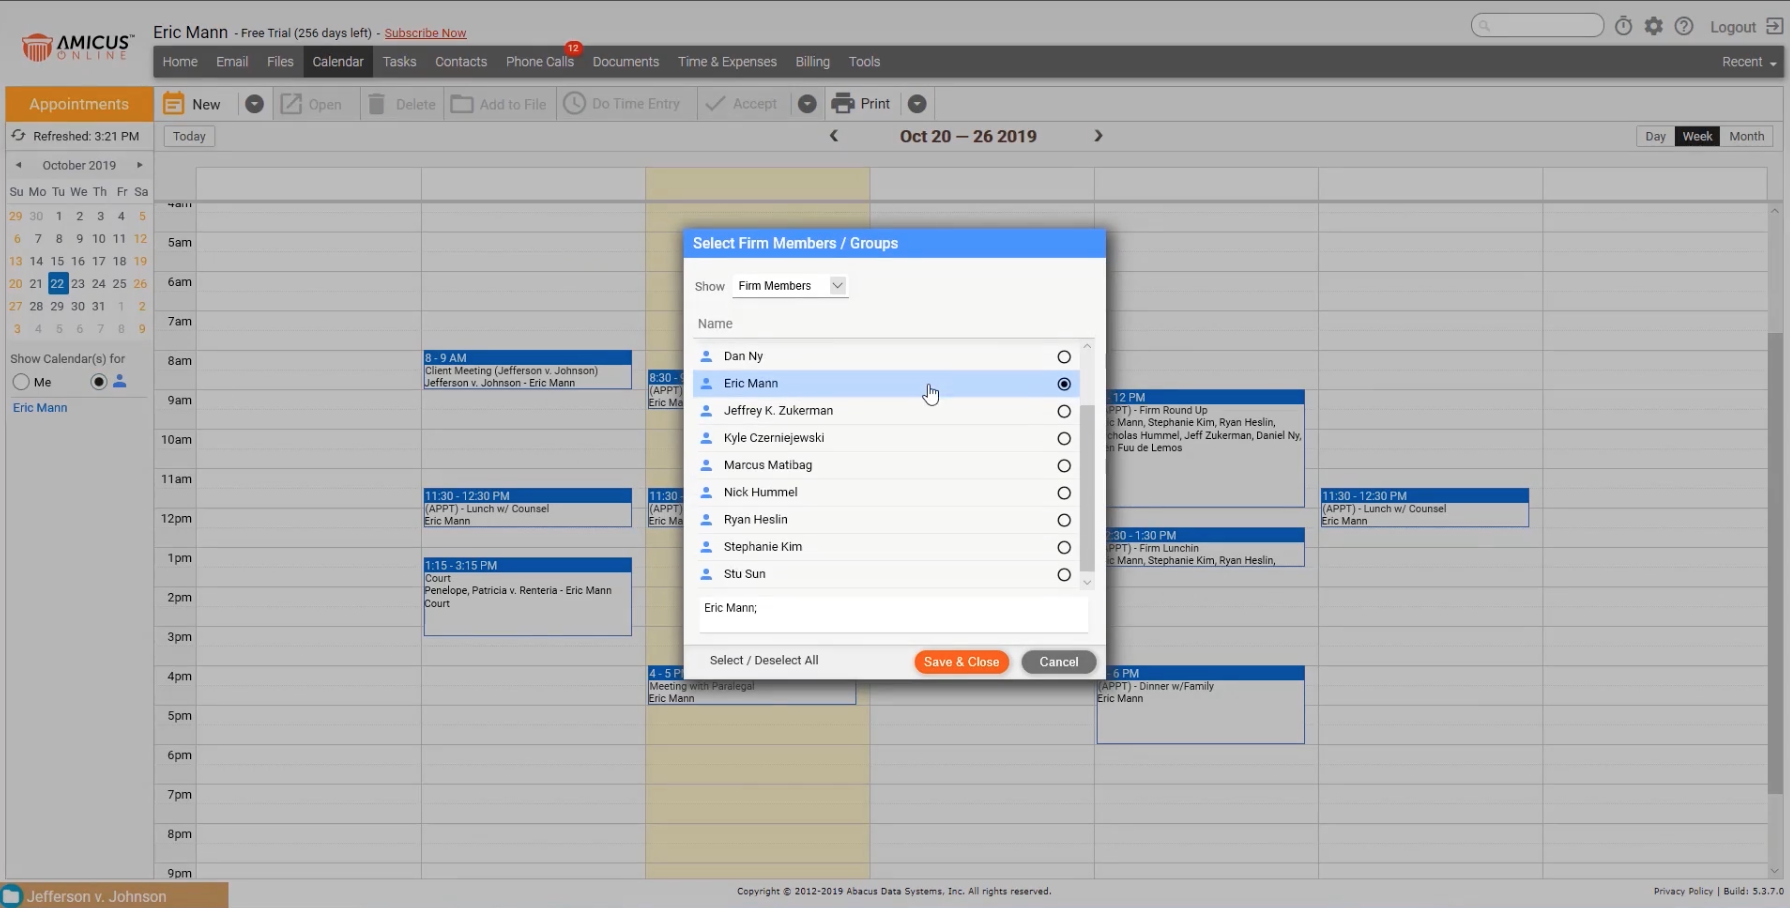
Task: Switch to the Tasks tab
Action: 399,61
